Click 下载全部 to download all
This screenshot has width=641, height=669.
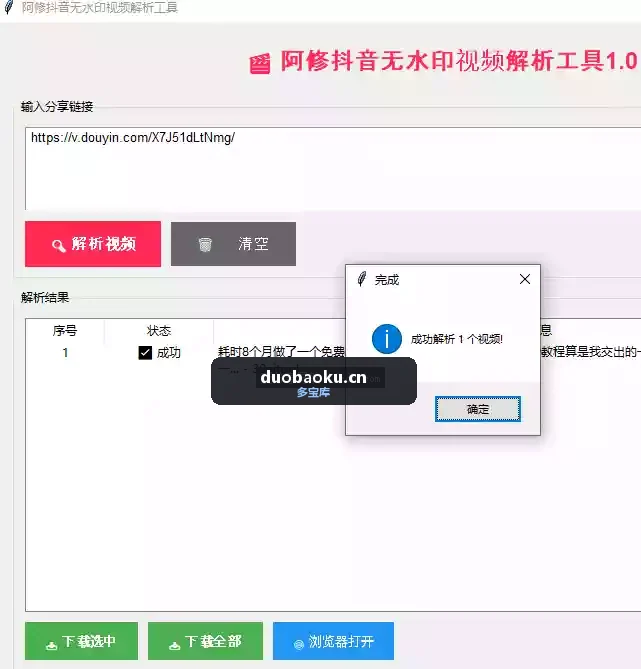[205, 641]
